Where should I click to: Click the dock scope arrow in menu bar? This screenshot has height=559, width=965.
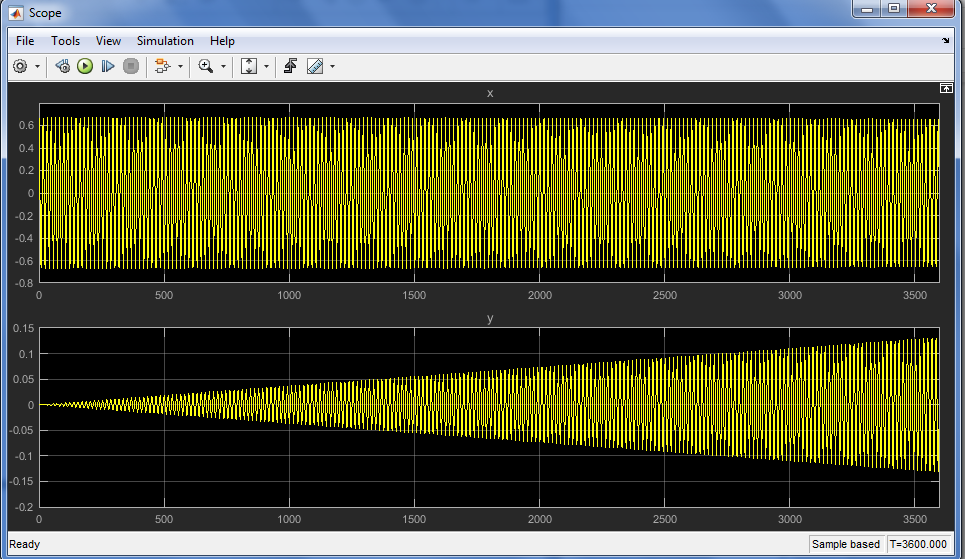click(945, 41)
